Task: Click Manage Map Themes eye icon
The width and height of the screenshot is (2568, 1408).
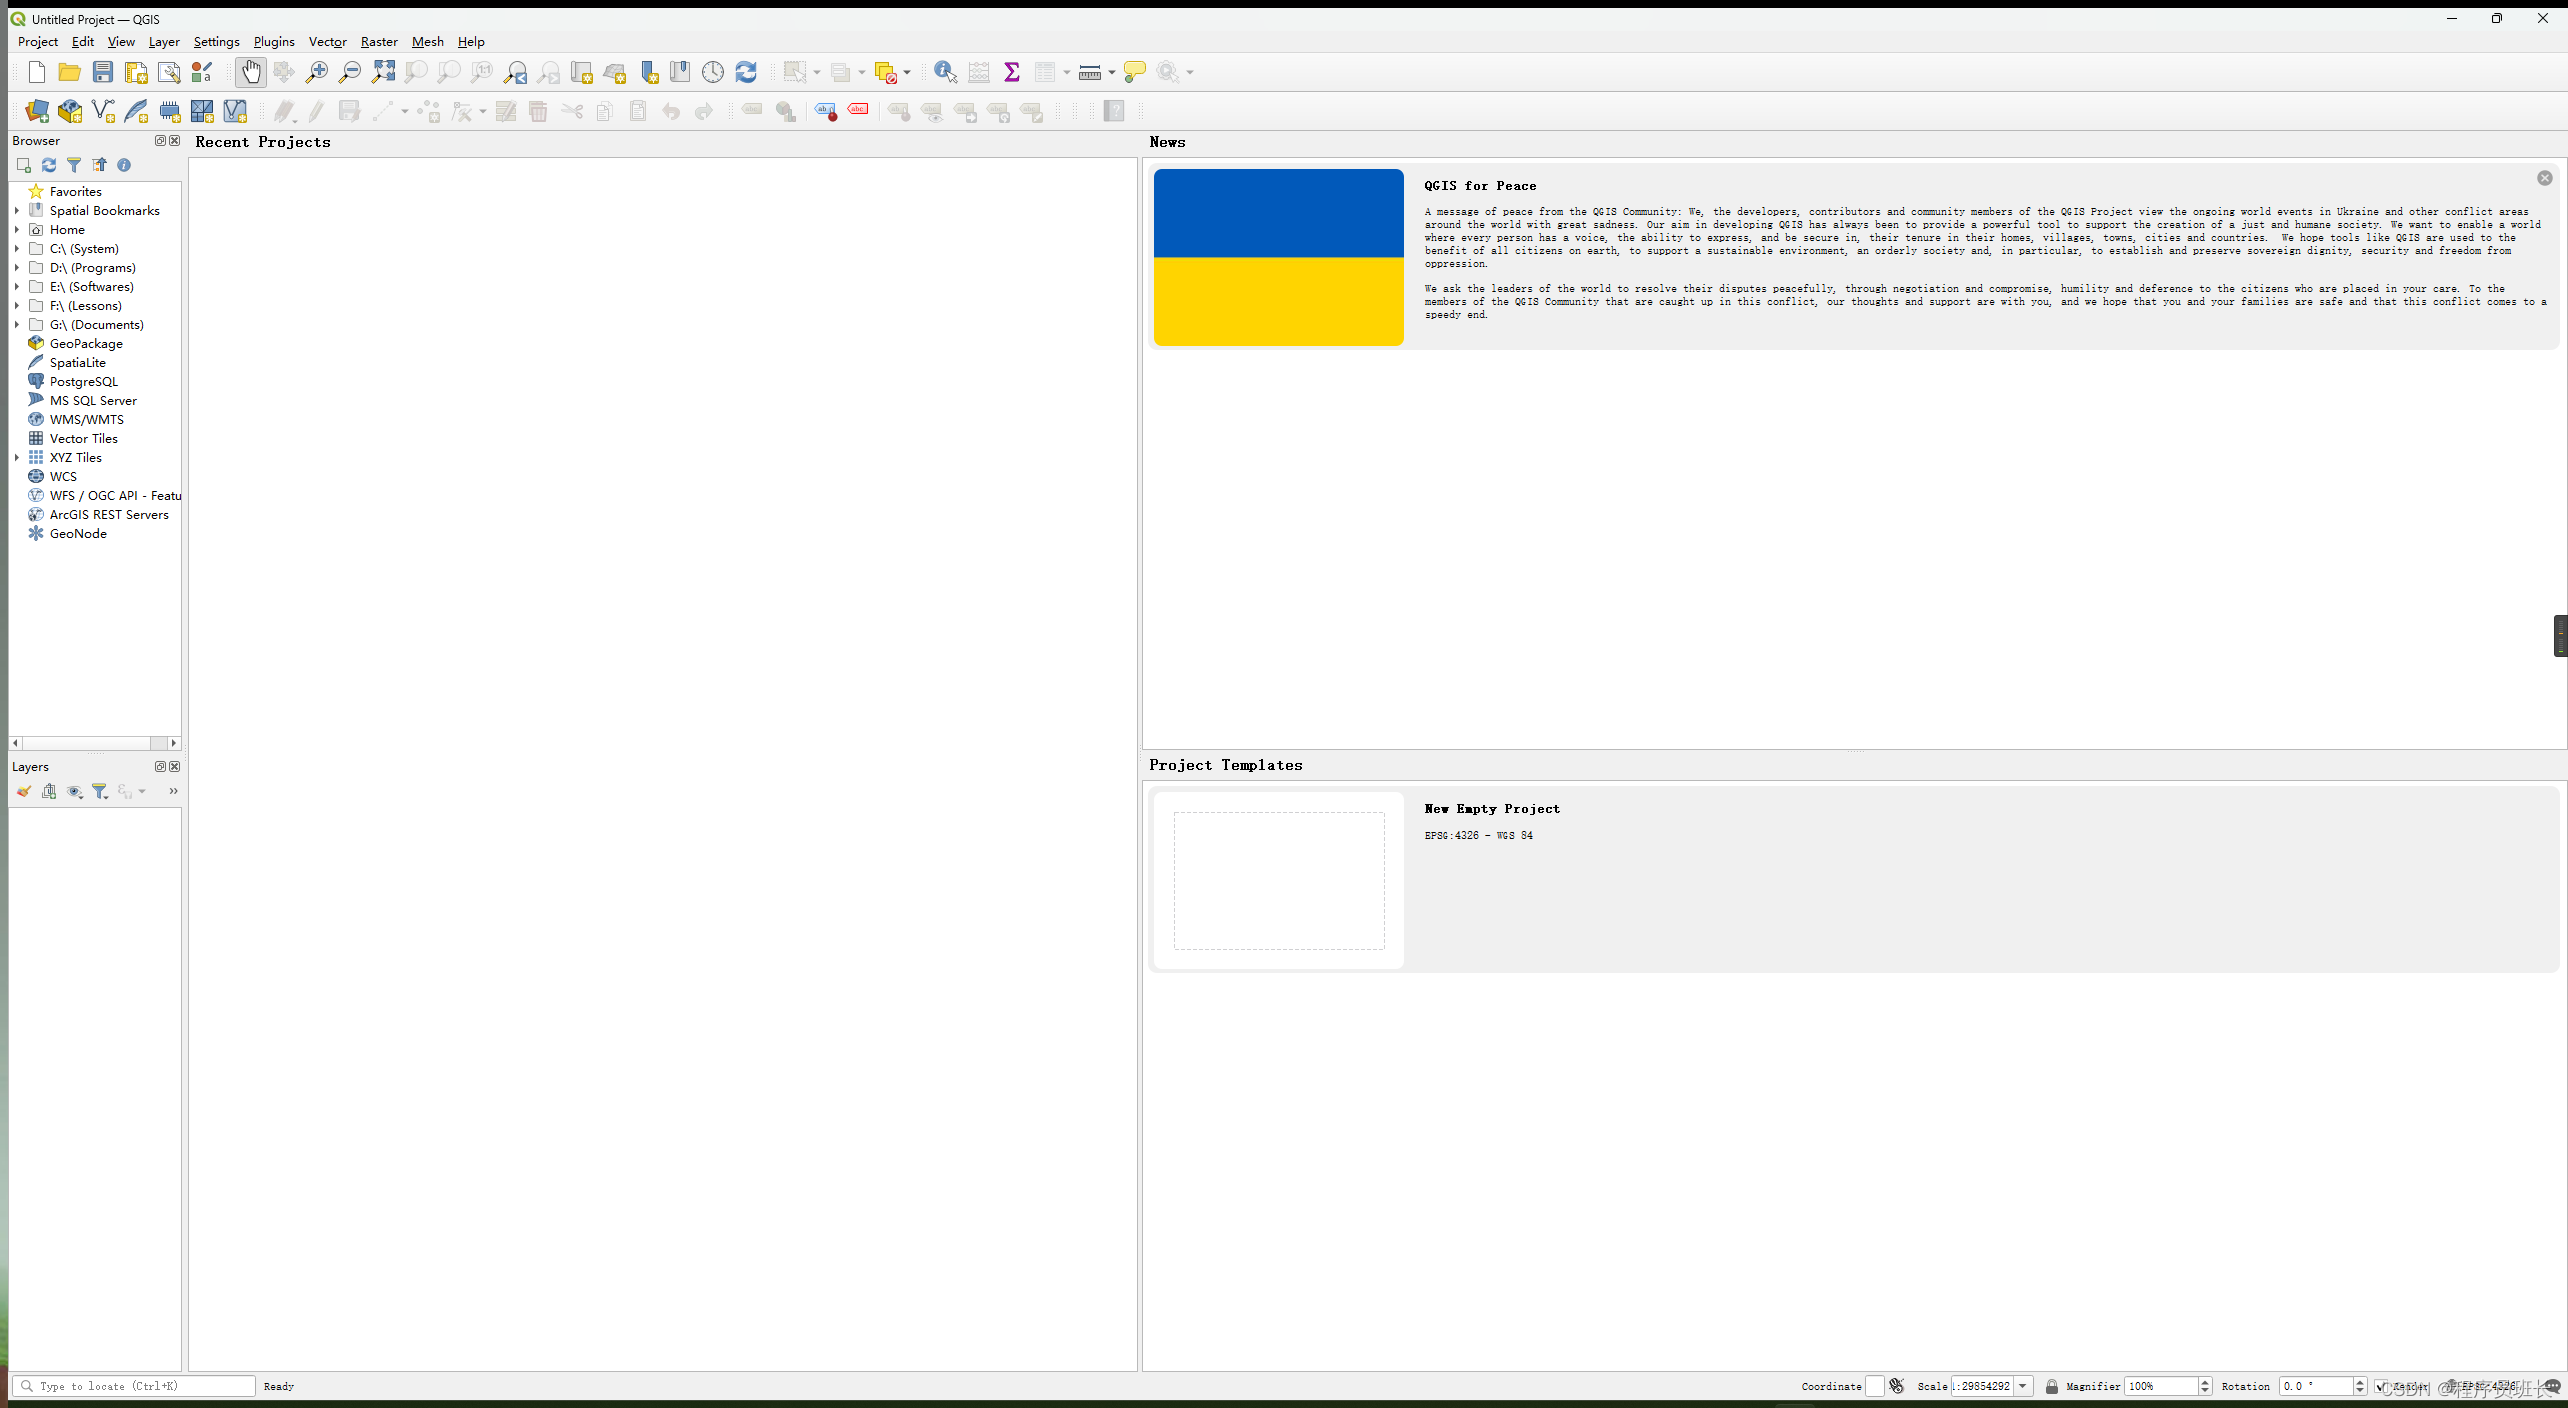Action: click(x=74, y=791)
